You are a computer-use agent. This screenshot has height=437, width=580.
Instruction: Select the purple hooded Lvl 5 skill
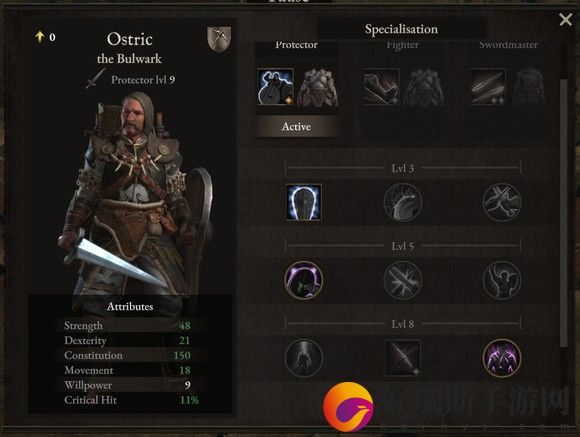(304, 280)
